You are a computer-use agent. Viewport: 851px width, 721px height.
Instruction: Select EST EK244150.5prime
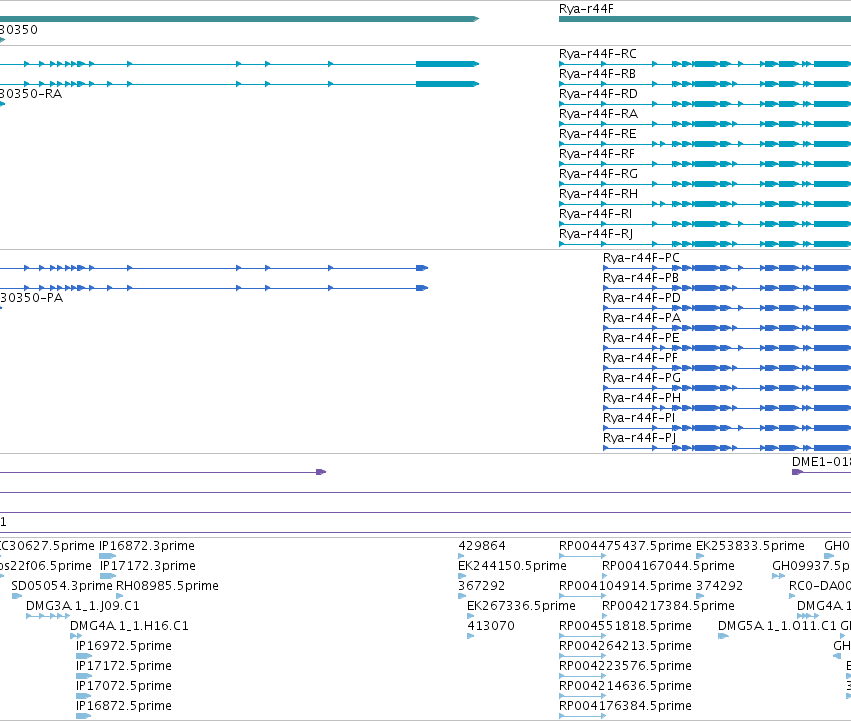tap(512, 566)
